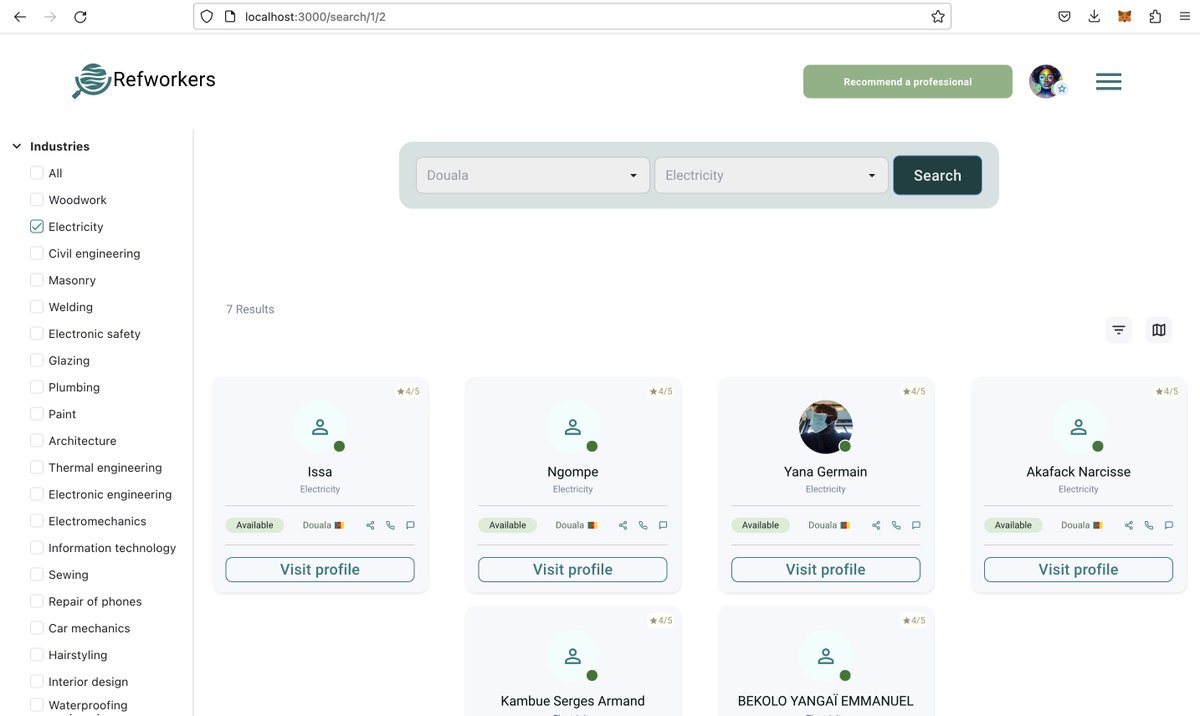Call Yana Germain via phone icon
1200x716 pixels.
pyautogui.click(x=896, y=525)
